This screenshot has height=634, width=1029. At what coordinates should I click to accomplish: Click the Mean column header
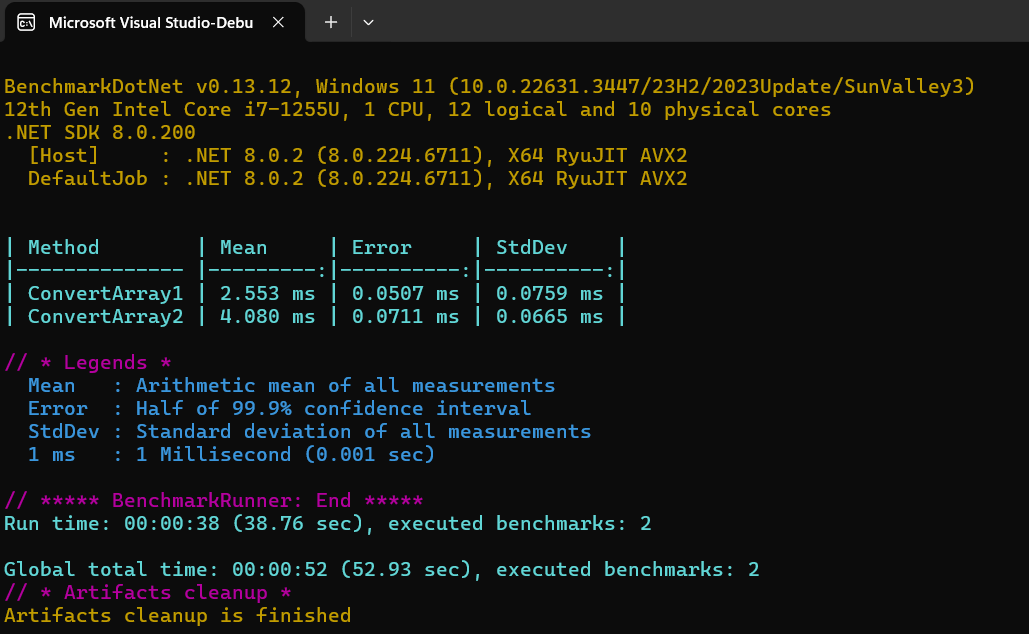click(243, 247)
